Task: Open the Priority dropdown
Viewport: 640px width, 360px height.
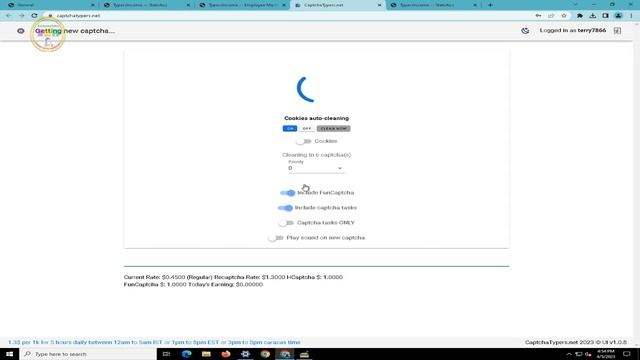Action: [x=316, y=167]
